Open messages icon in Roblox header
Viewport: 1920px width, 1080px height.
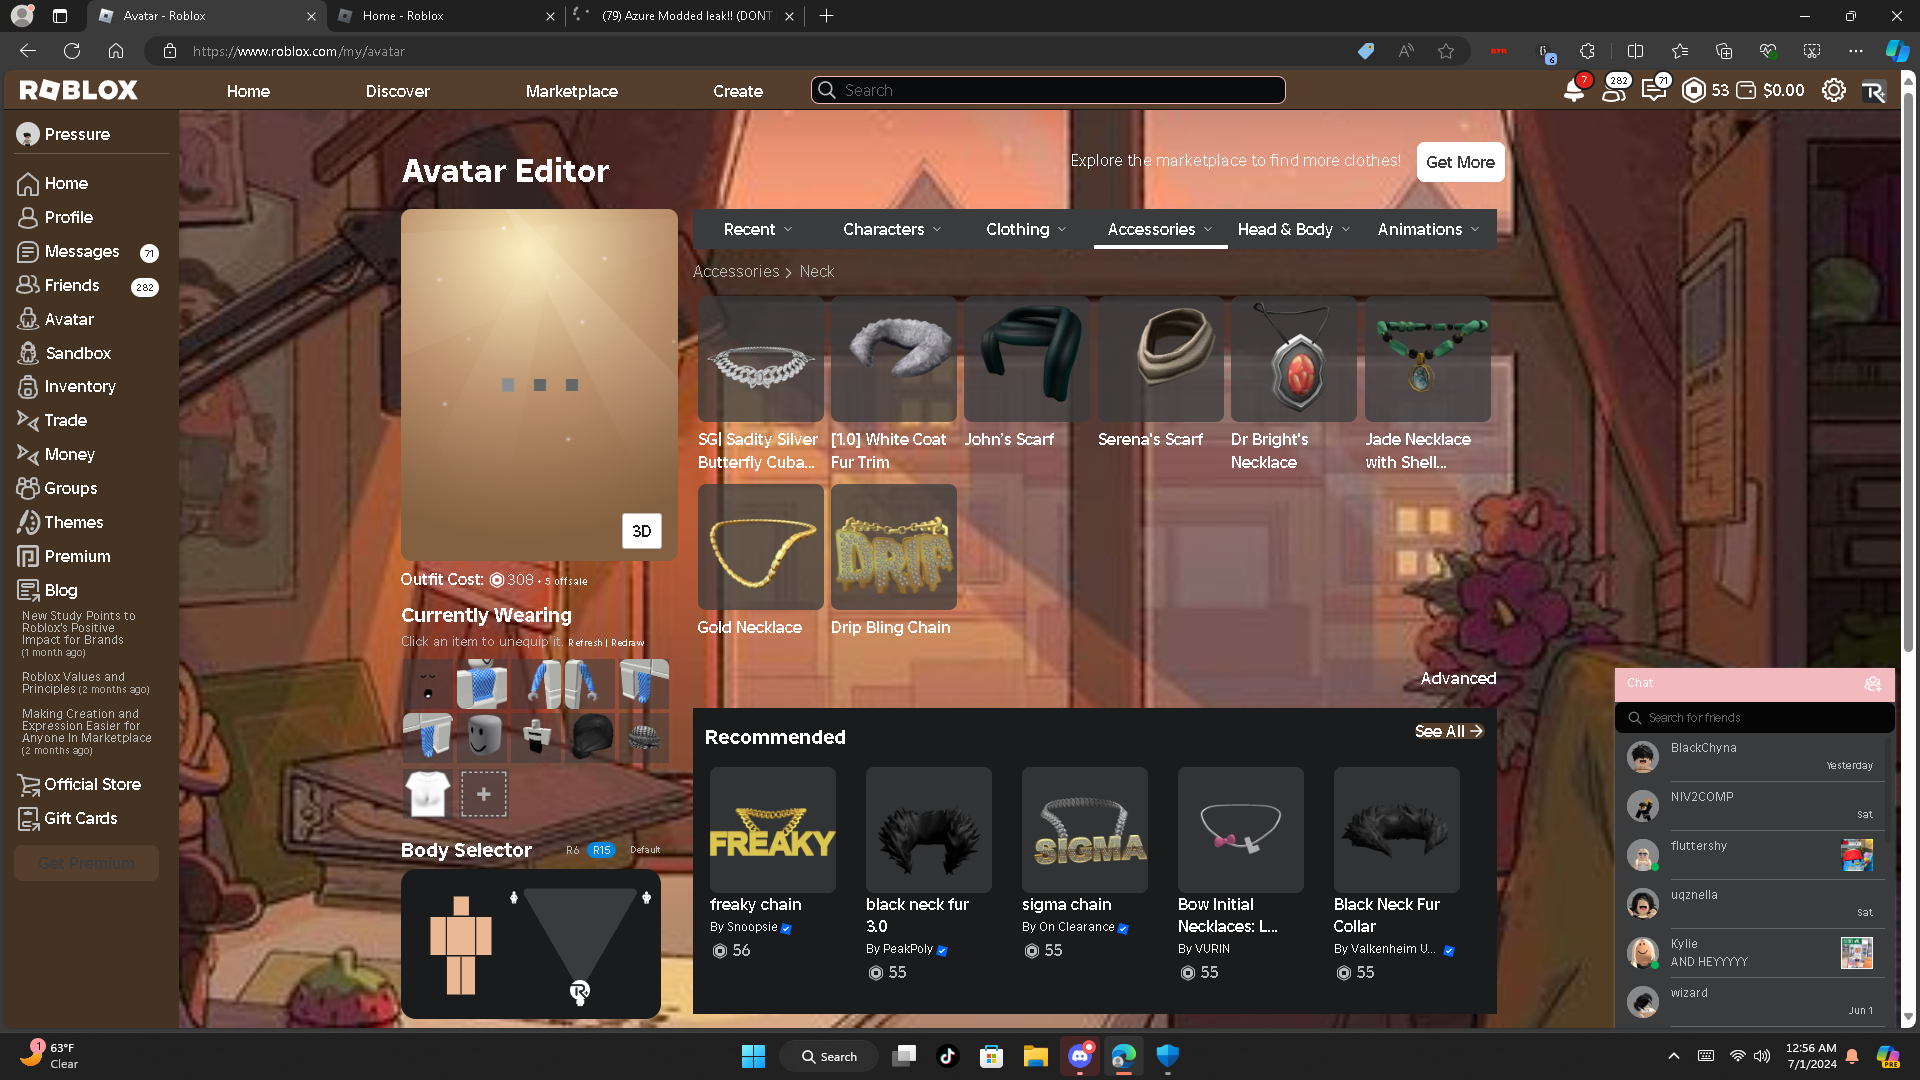click(1654, 90)
